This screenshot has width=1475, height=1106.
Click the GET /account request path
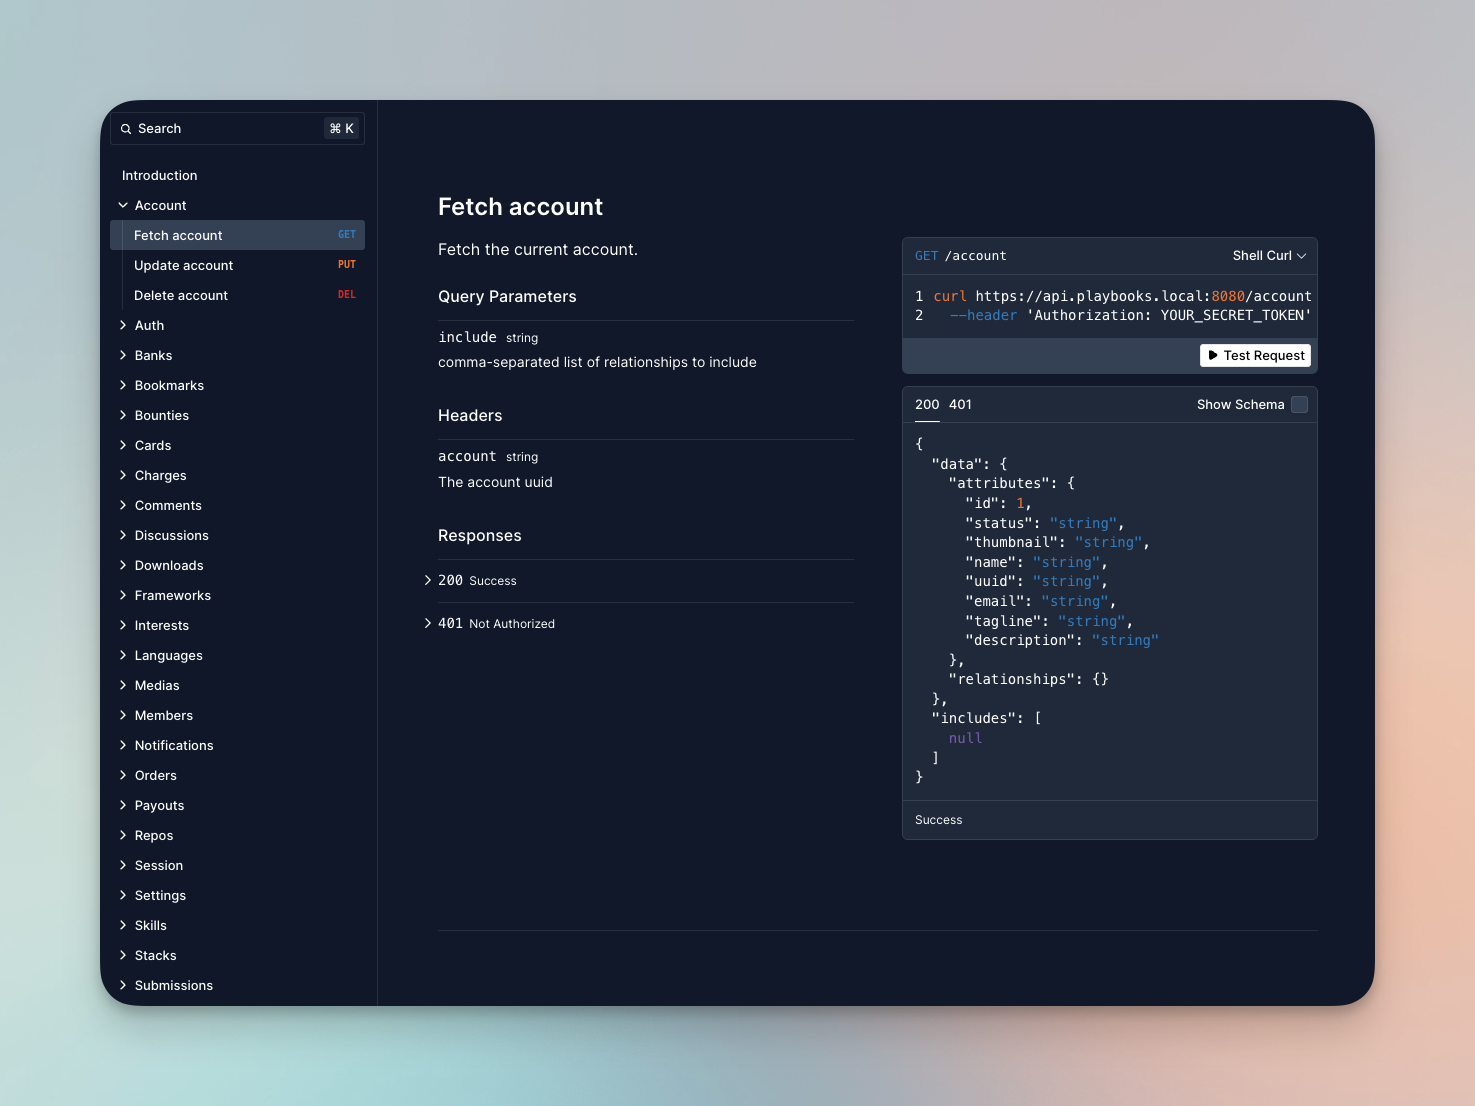click(961, 256)
